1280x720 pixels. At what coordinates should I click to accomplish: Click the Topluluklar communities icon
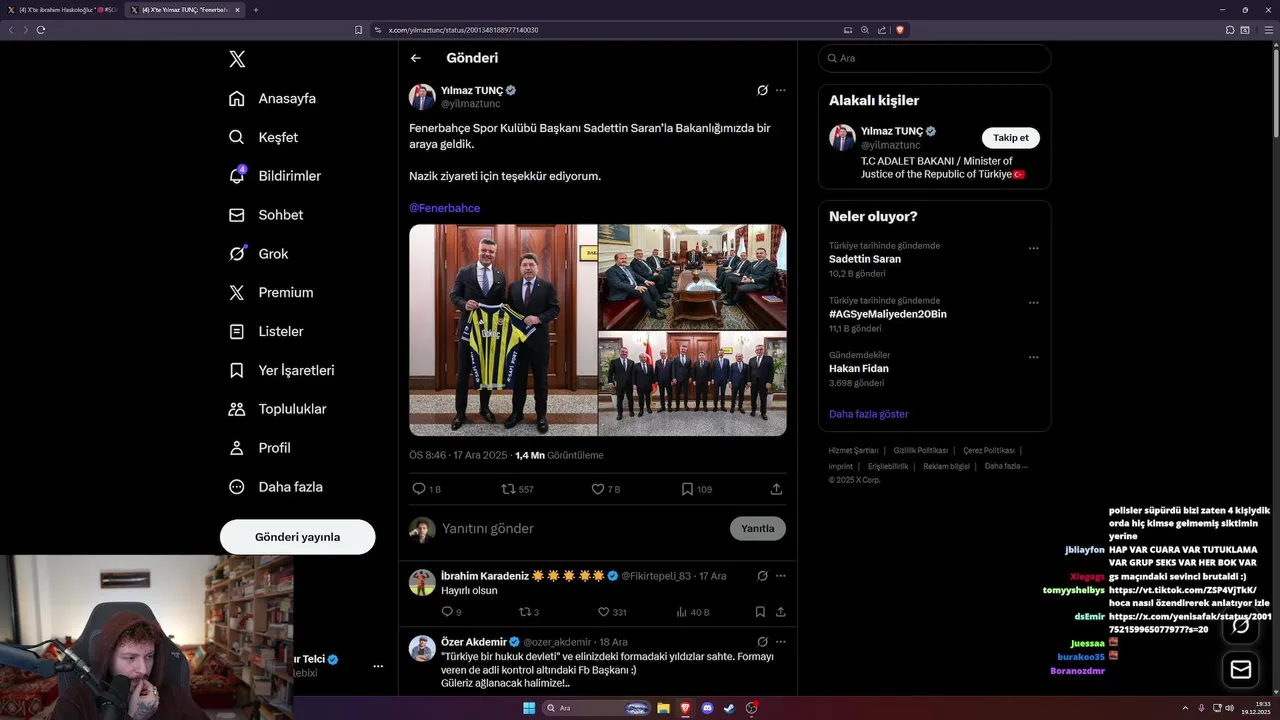[x=237, y=409]
